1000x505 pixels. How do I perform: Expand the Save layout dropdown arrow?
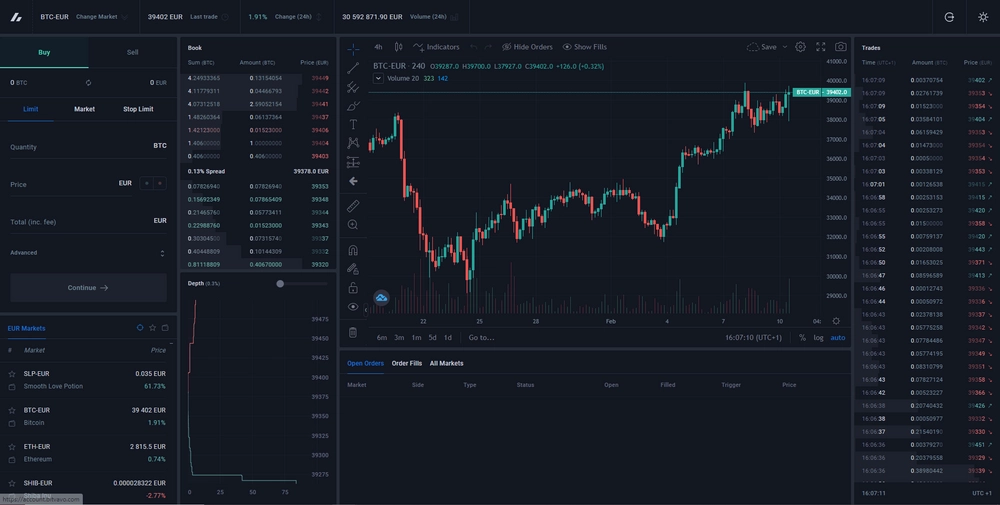point(784,47)
